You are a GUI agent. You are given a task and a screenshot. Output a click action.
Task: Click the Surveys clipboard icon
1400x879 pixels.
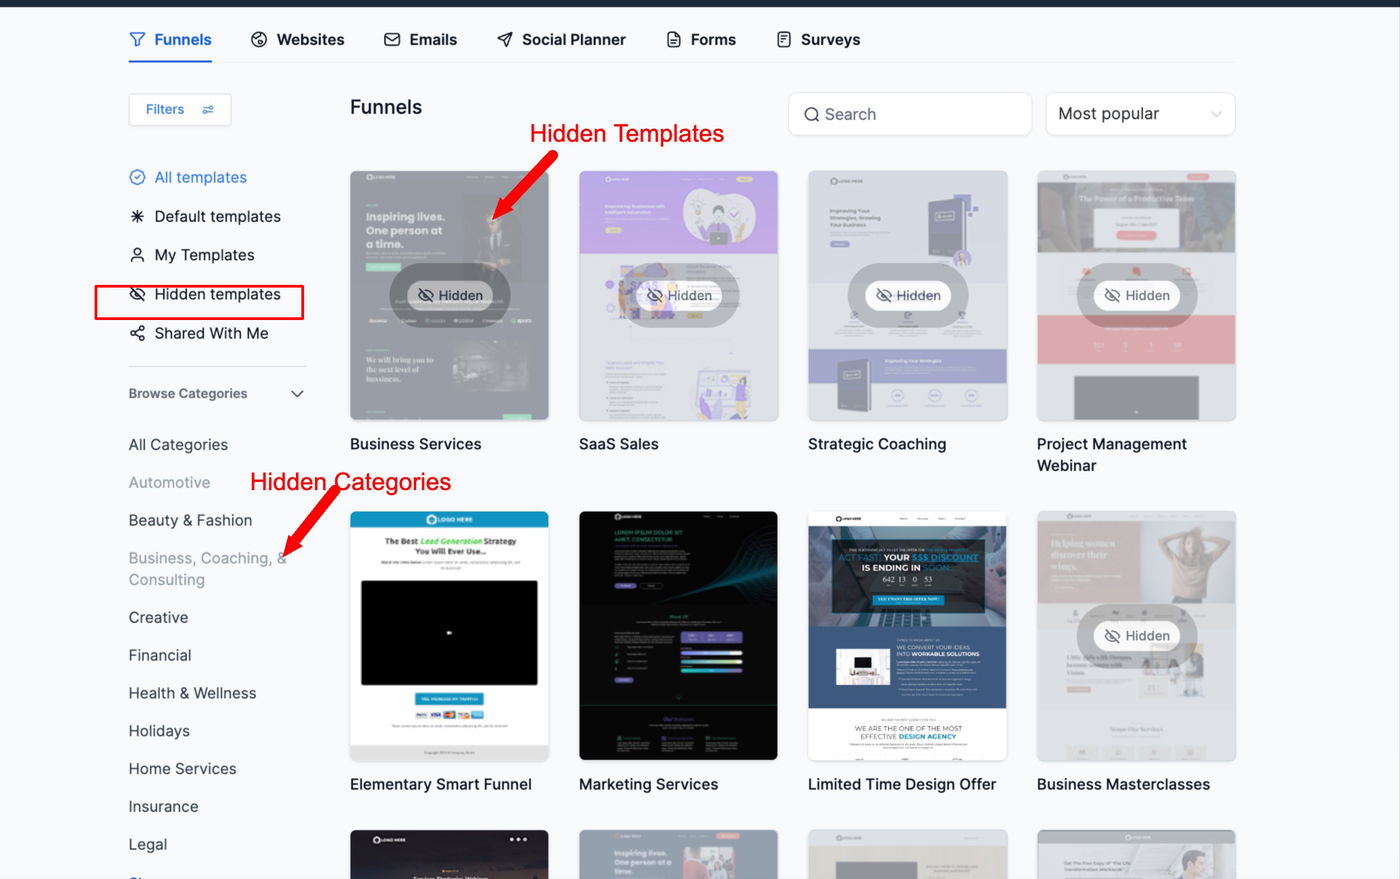784,40
